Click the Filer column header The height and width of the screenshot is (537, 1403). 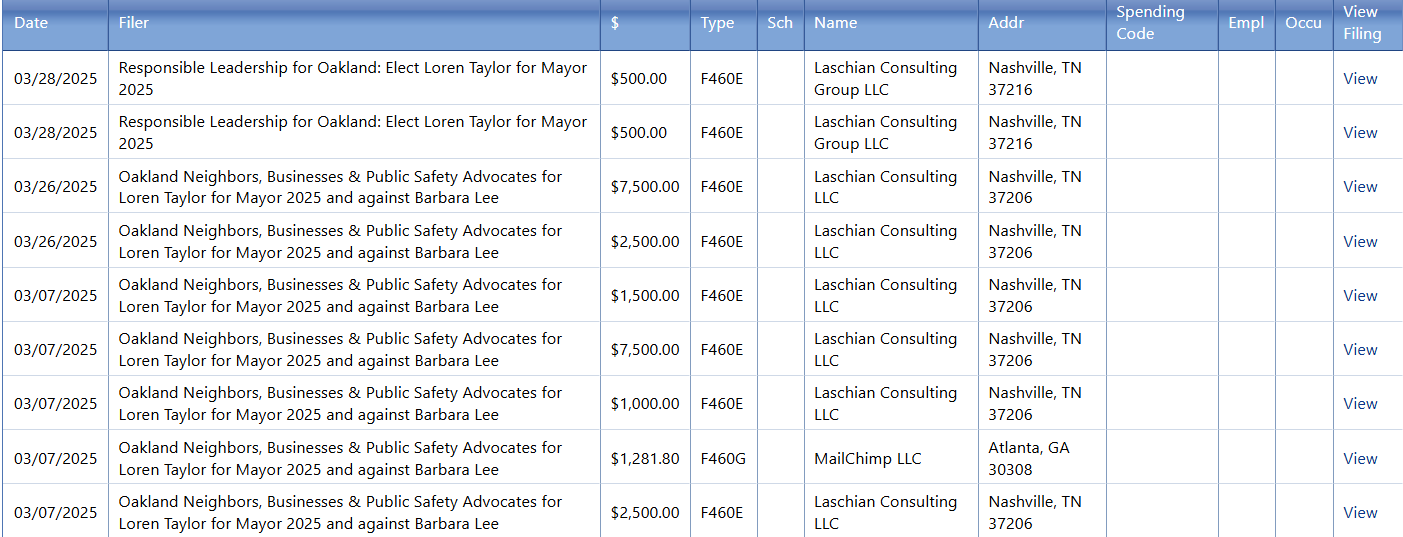point(134,23)
